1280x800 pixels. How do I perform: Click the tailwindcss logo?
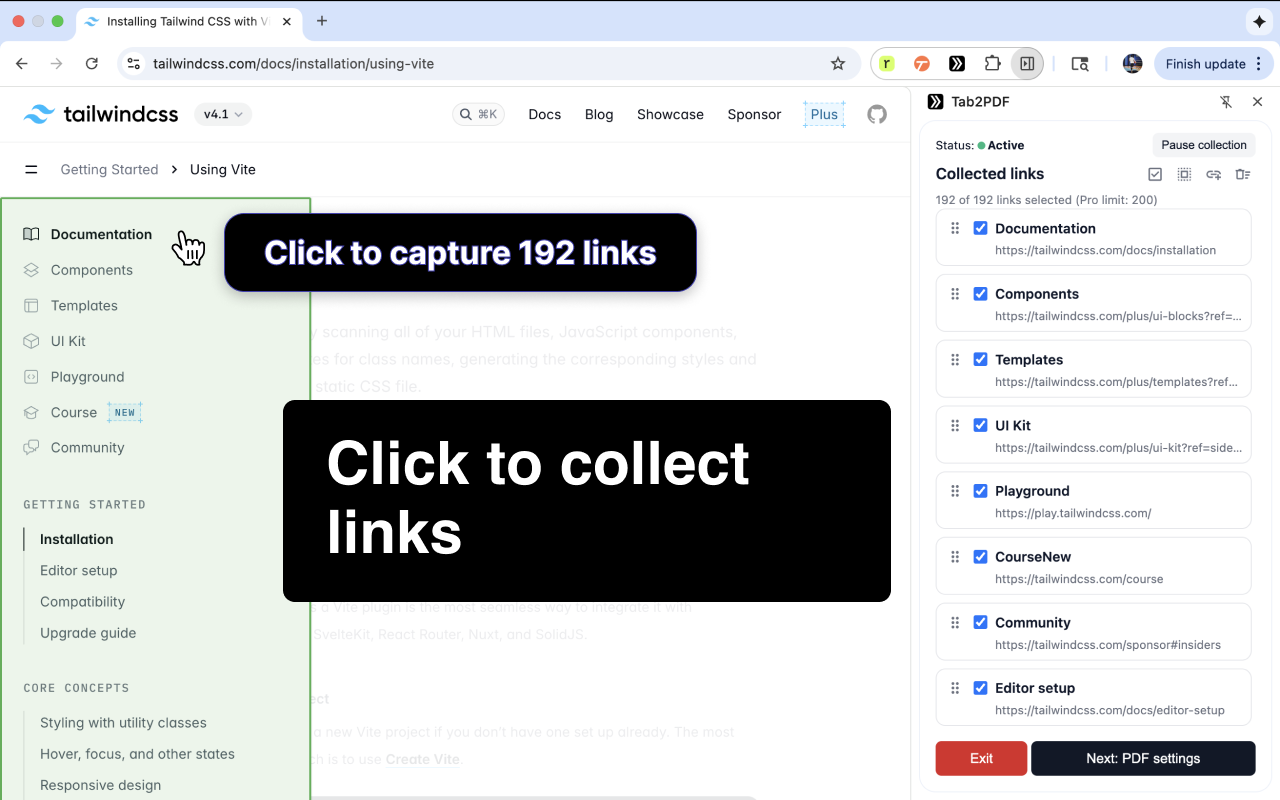click(100, 114)
